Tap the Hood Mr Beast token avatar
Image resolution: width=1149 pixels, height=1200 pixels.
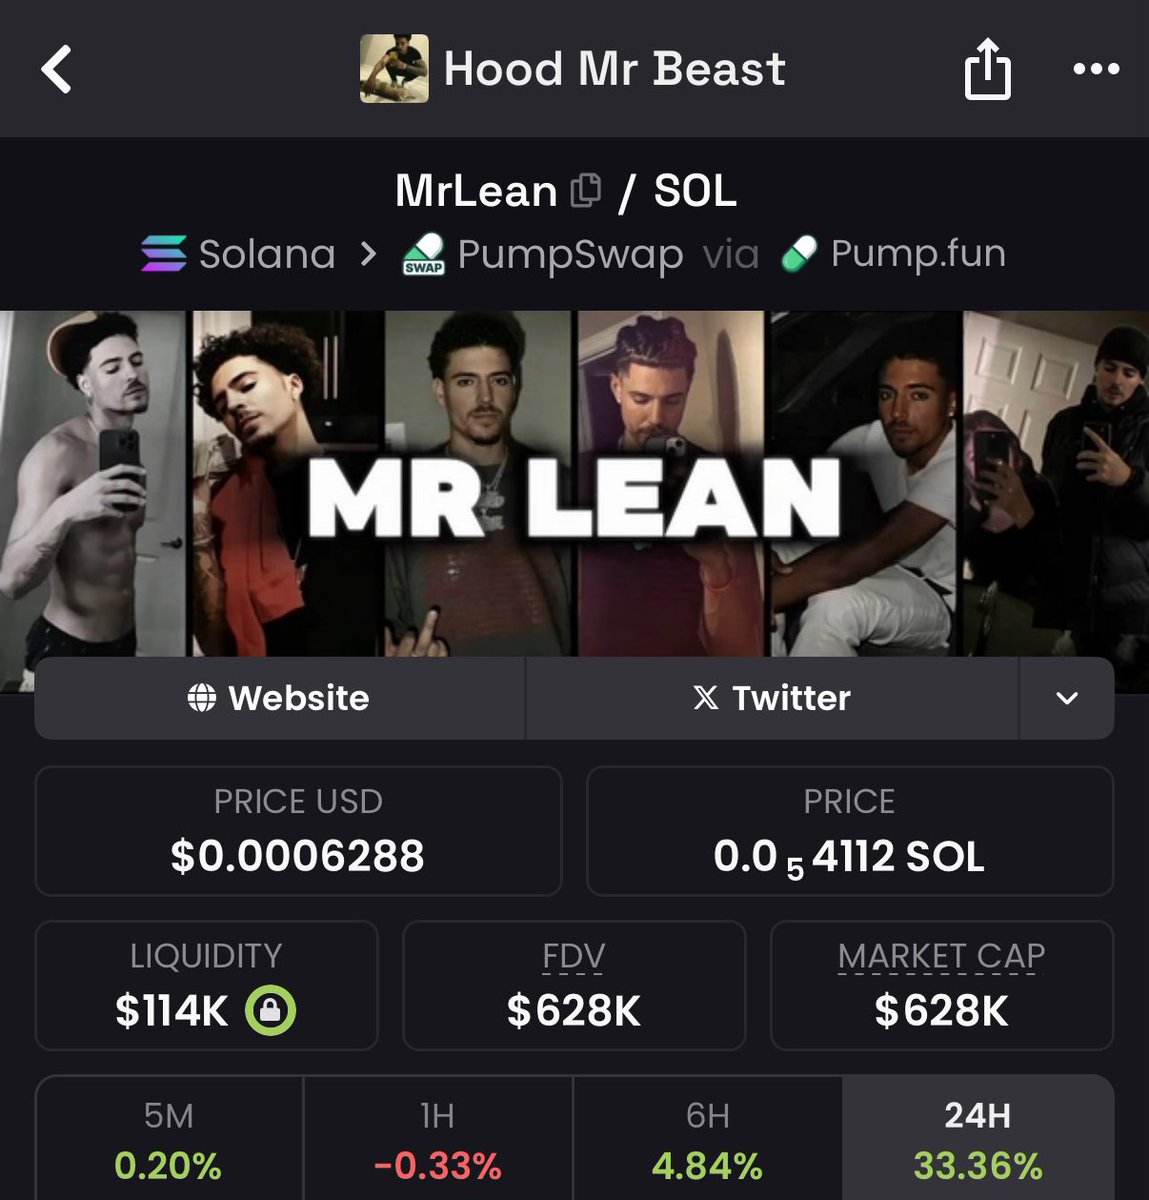click(394, 68)
